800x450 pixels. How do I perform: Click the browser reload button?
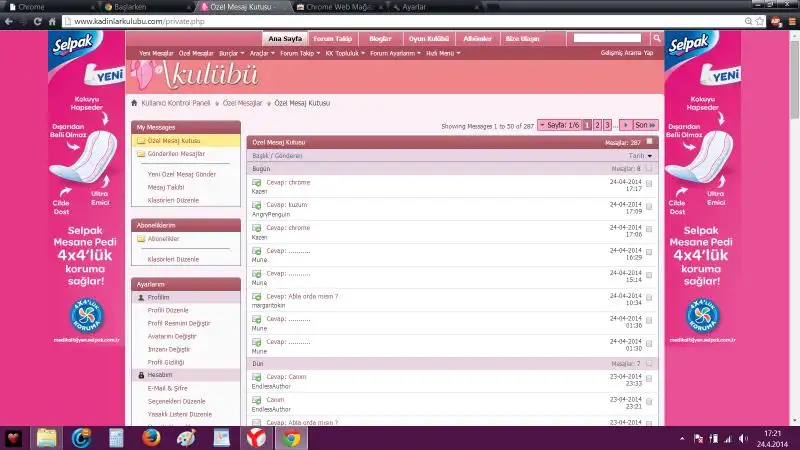click(50, 20)
